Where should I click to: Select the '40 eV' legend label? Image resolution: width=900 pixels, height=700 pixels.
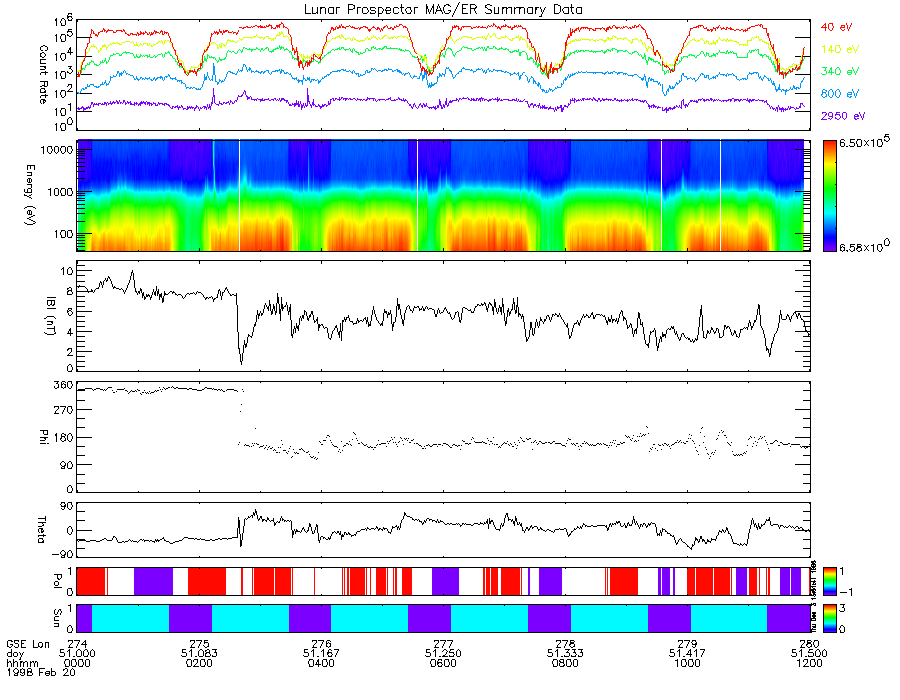point(836,27)
